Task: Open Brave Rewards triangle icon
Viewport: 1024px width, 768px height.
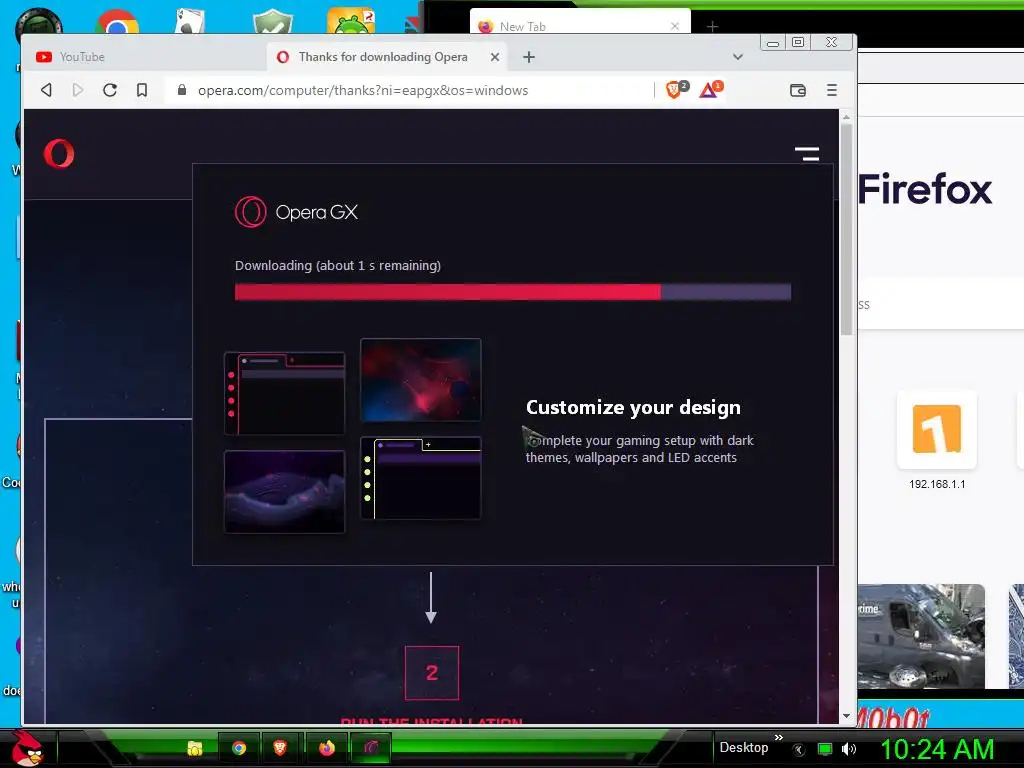Action: pyautogui.click(x=711, y=89)
